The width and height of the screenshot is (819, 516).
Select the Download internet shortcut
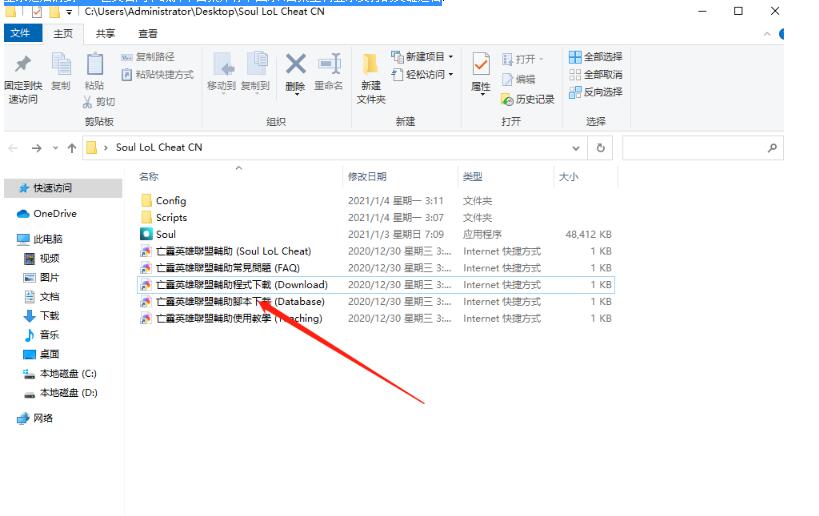(376, 285)
